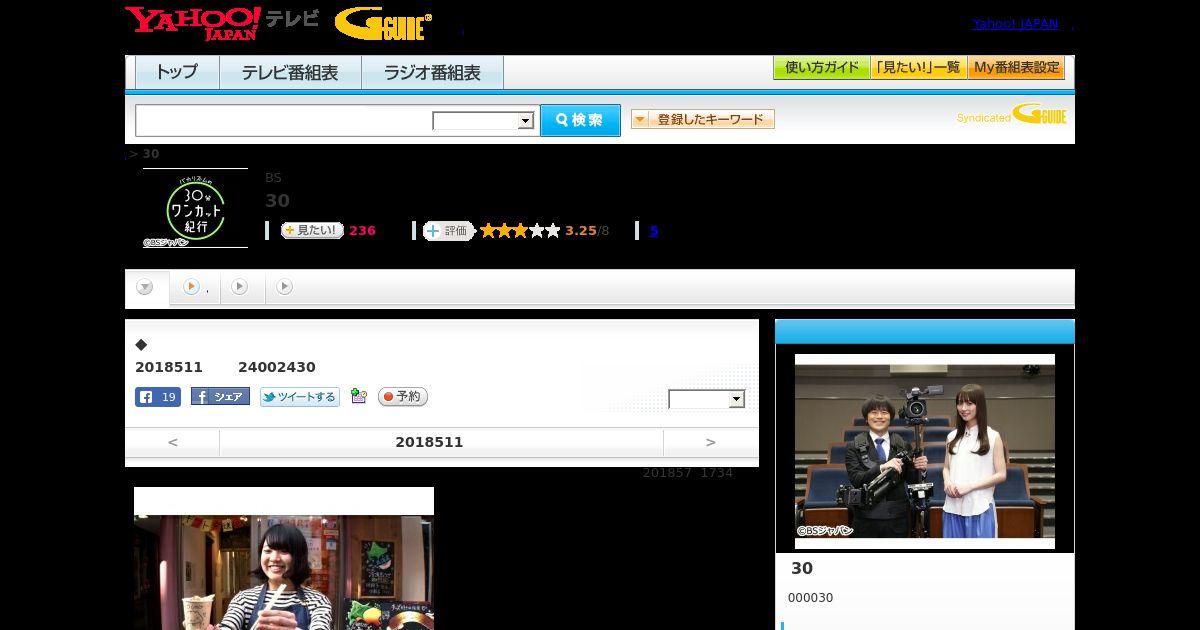Click the 見たい! button

click(x=312, y=230)
